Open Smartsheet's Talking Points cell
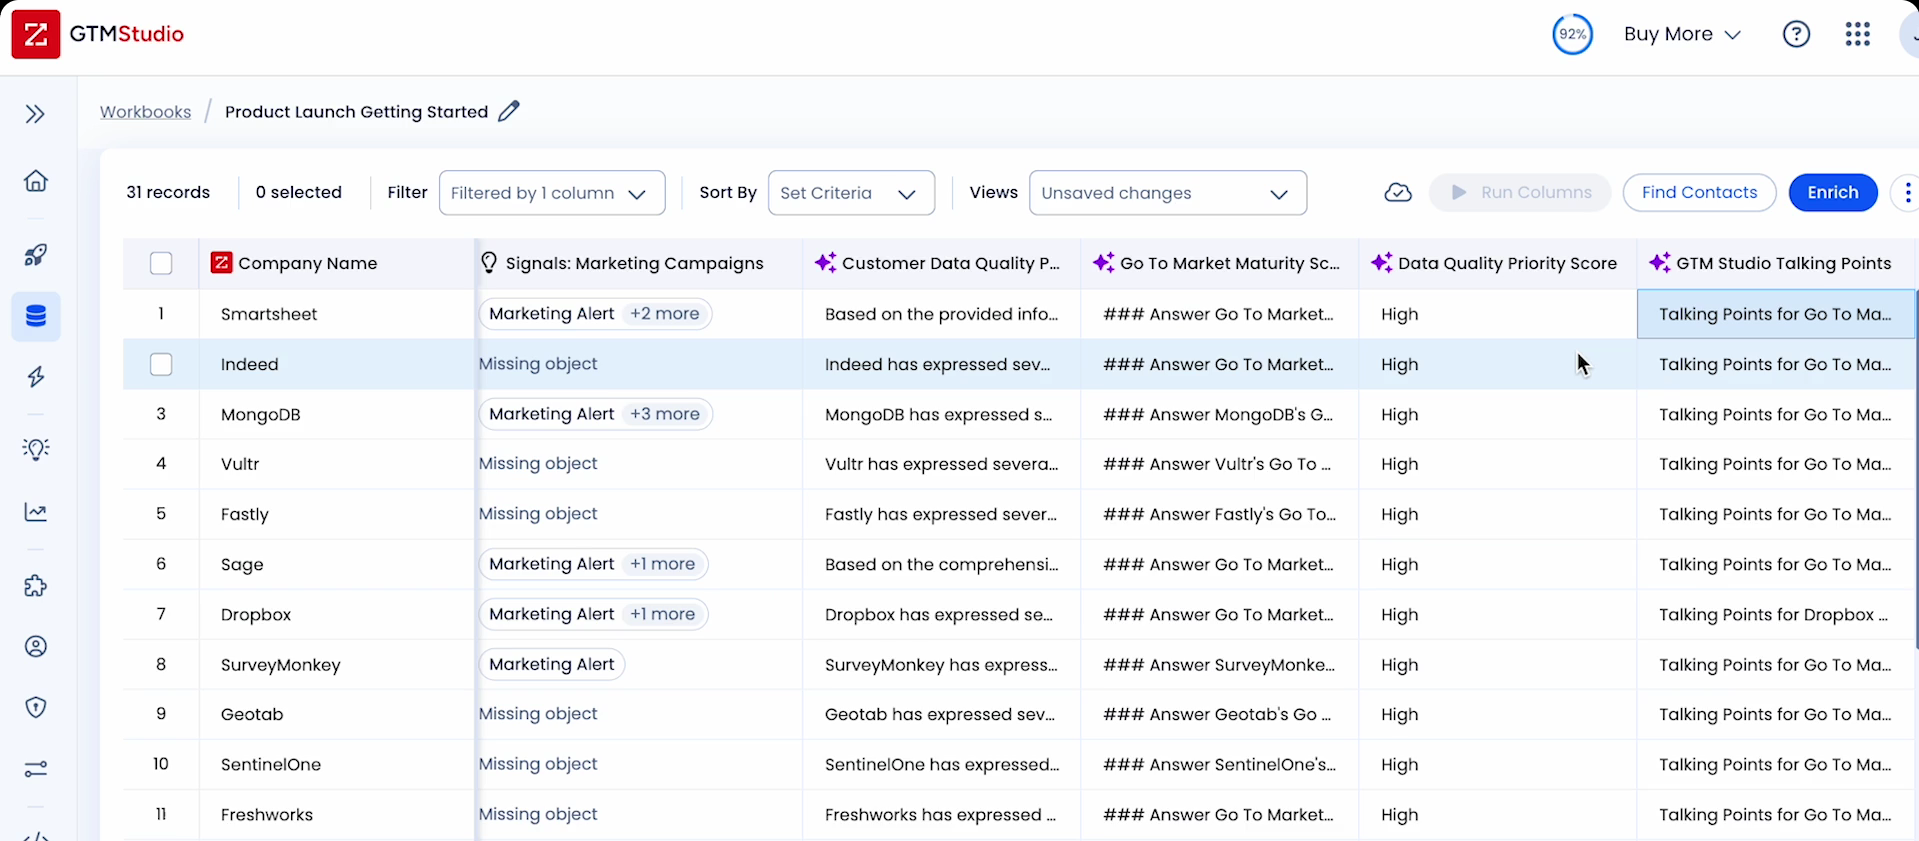Viewport: 1919px width, 841px height. 1777,314
